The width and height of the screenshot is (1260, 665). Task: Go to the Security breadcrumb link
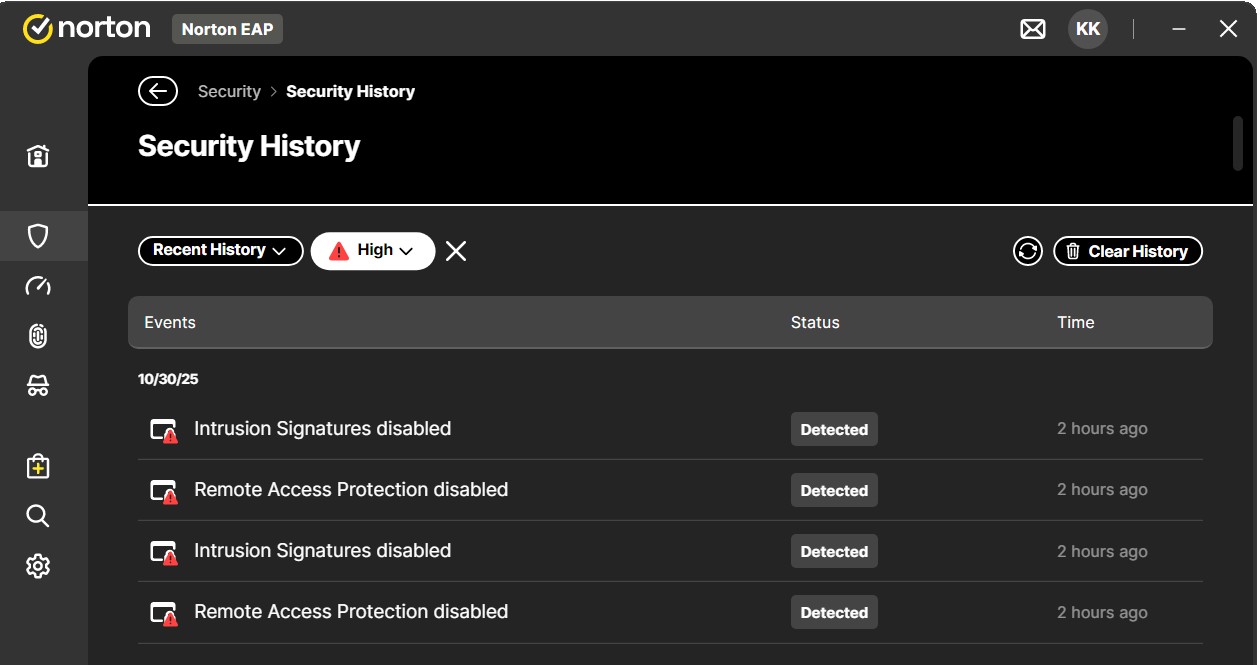(229, 91)
